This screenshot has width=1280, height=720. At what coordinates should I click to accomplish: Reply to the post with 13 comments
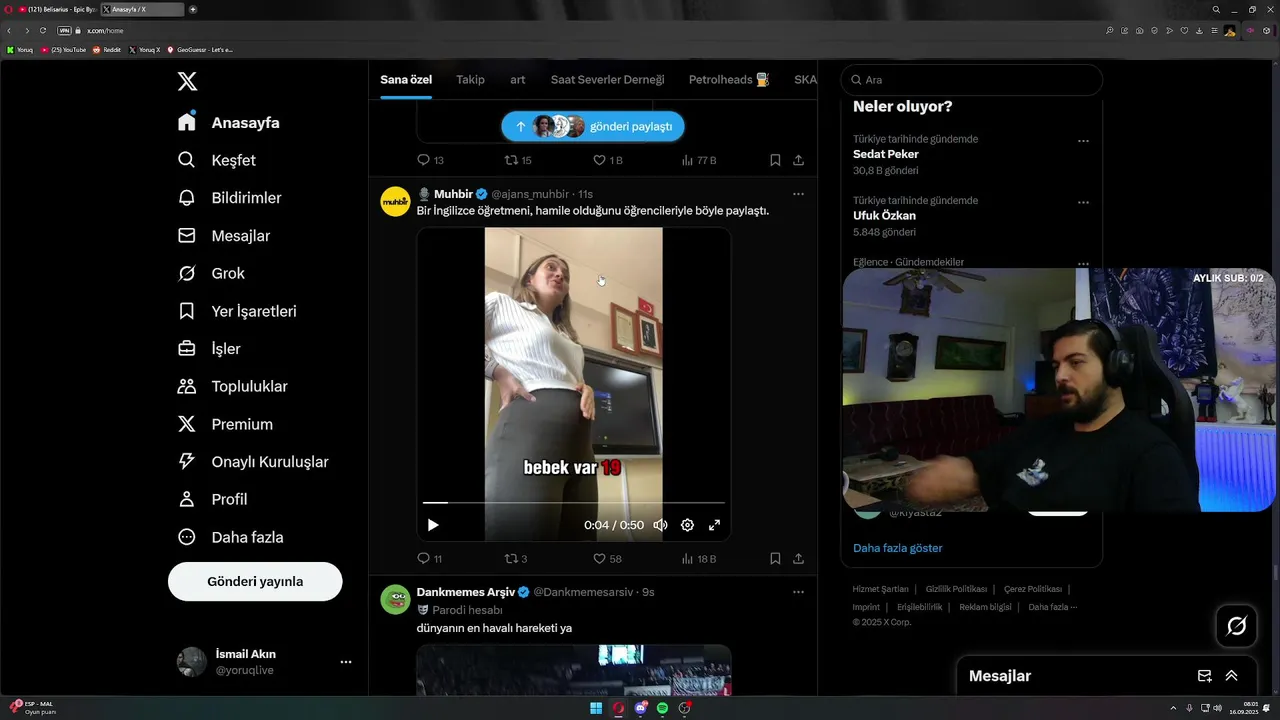430,160
